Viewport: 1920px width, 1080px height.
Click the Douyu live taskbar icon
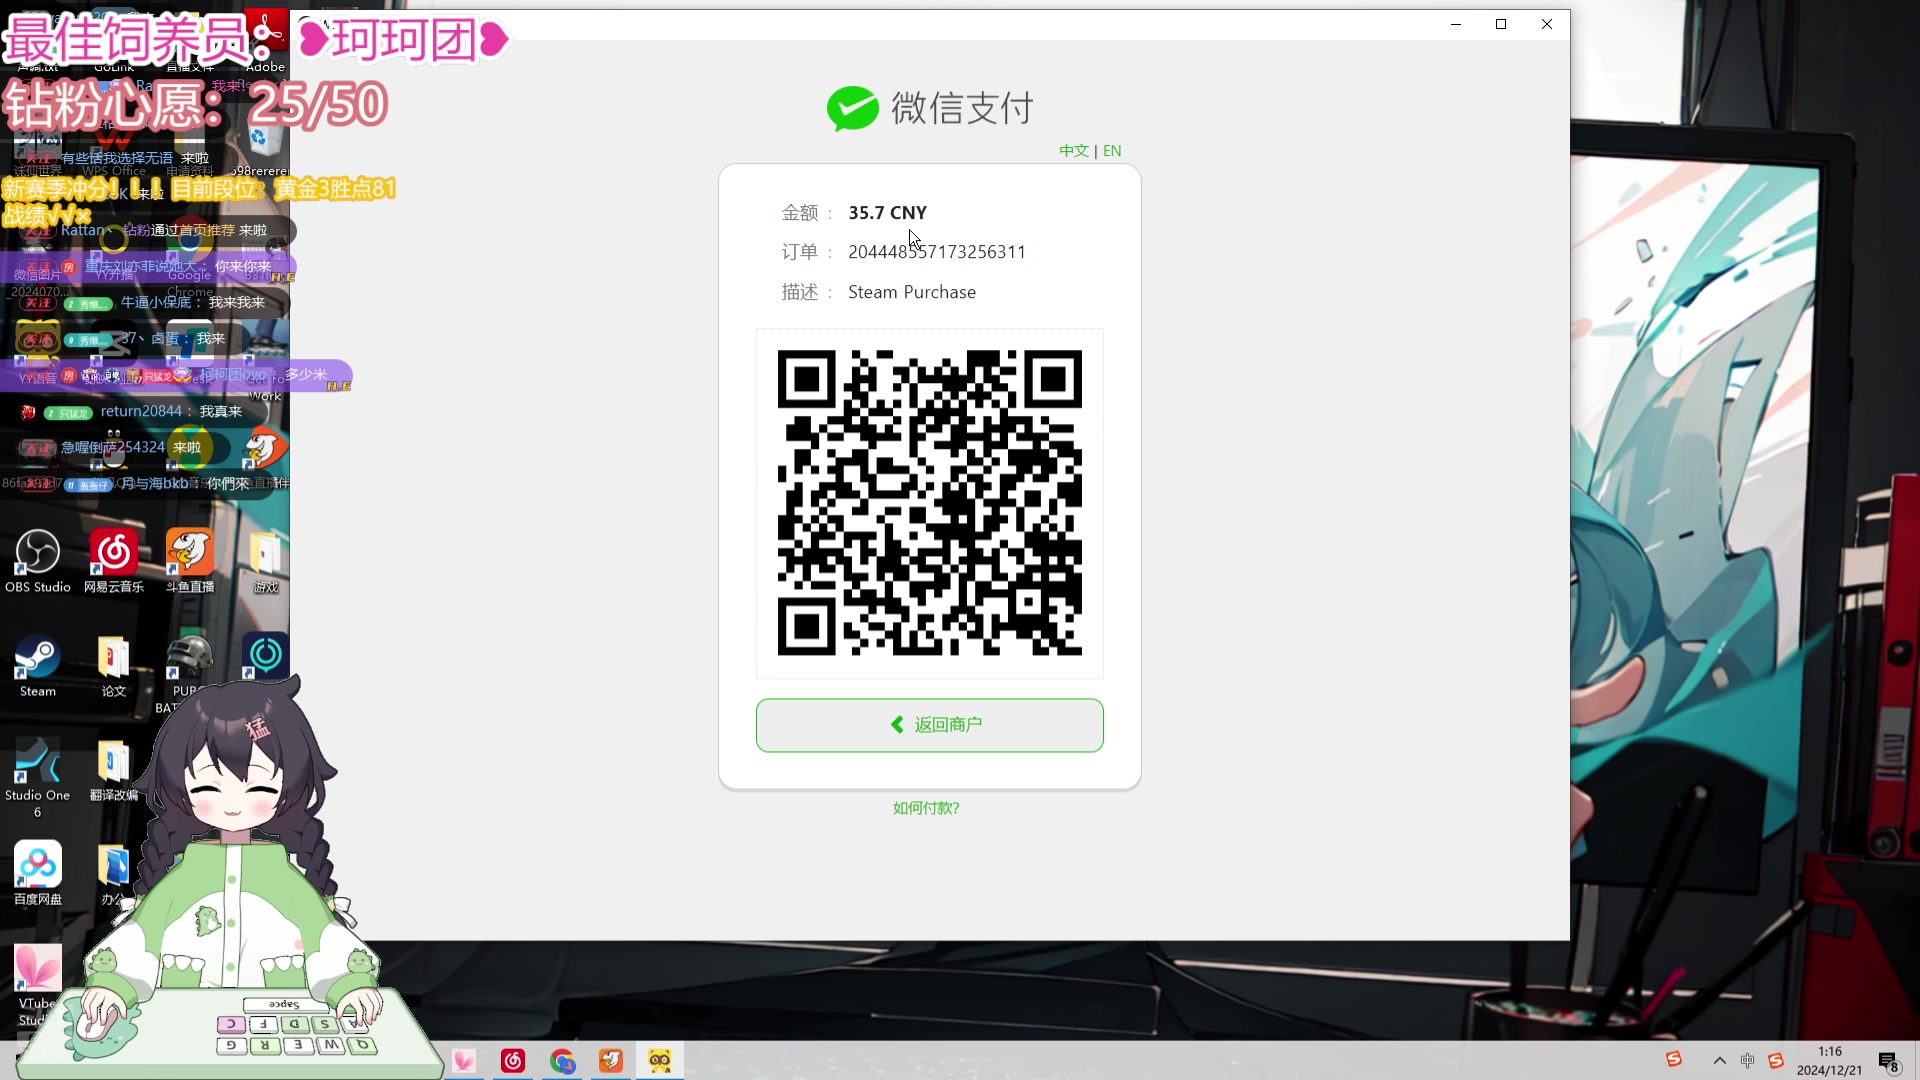coord(611,1061)
